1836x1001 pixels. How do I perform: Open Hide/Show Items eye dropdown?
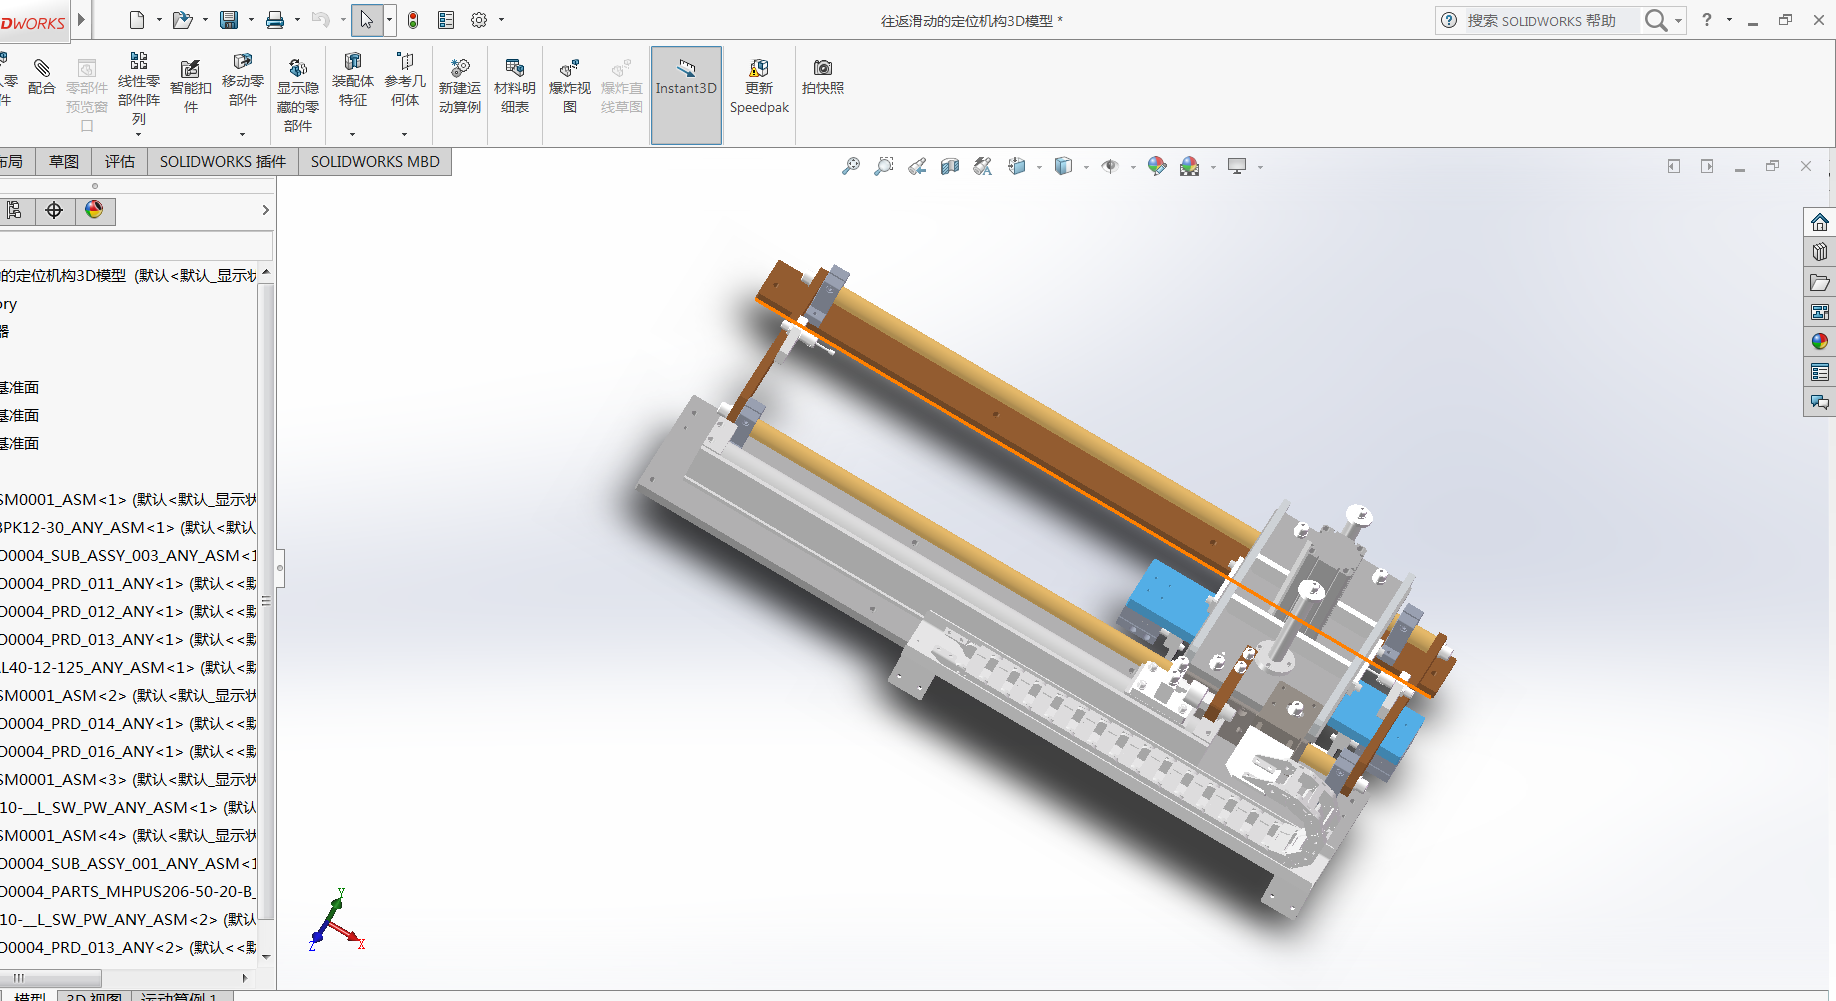coord(1133,167)
